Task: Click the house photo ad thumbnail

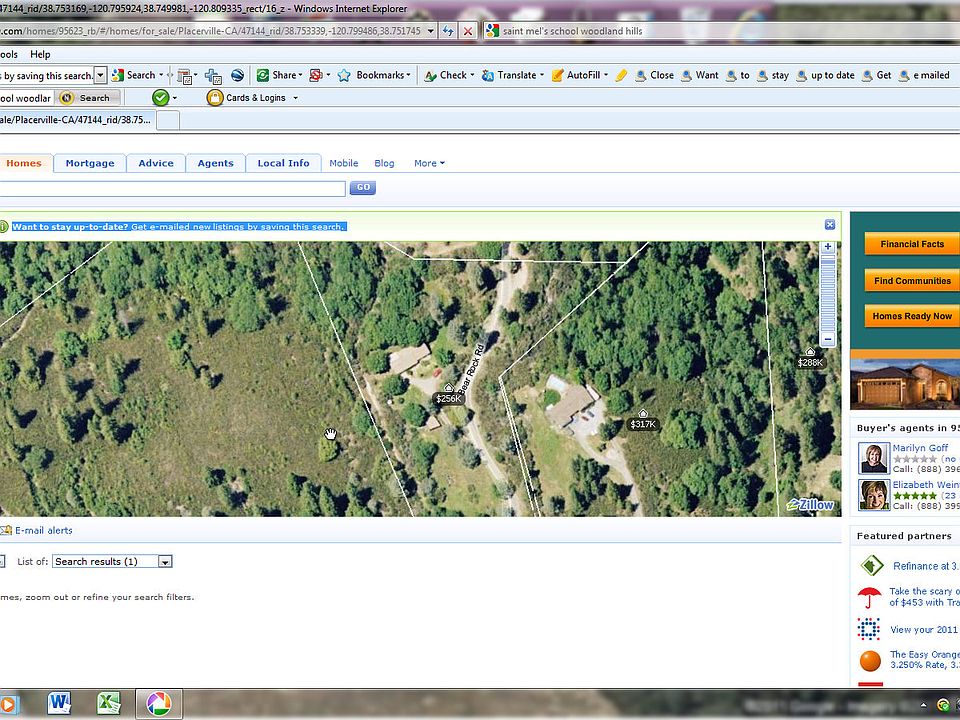Action: 905,384
